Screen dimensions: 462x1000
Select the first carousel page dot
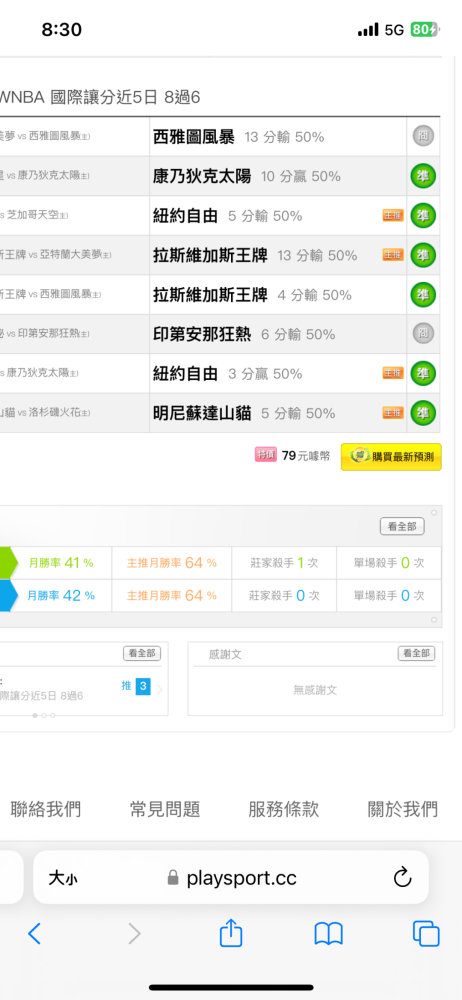(34, 716)
